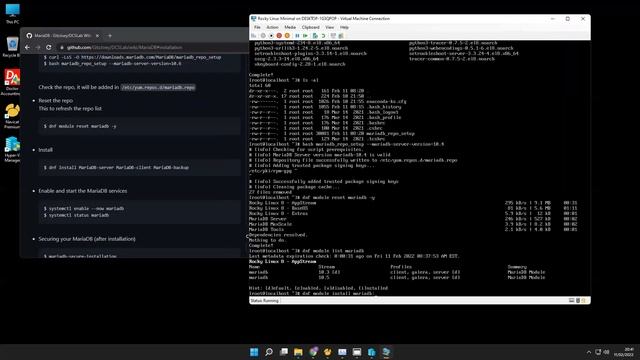Show hidden system tray icons

pyautogui.click(x=589, y=352)
